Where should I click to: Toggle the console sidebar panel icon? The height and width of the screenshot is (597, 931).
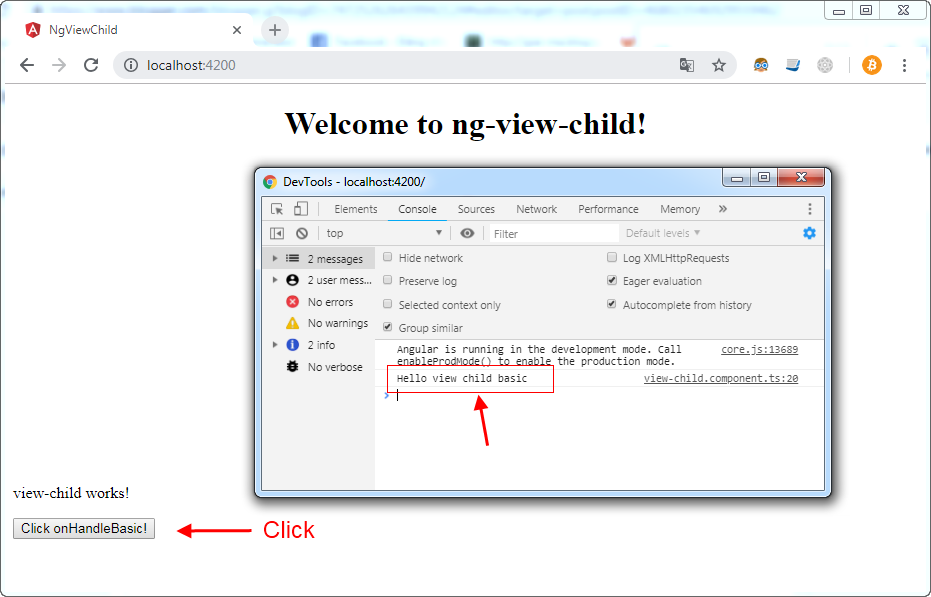click(278, 233)
